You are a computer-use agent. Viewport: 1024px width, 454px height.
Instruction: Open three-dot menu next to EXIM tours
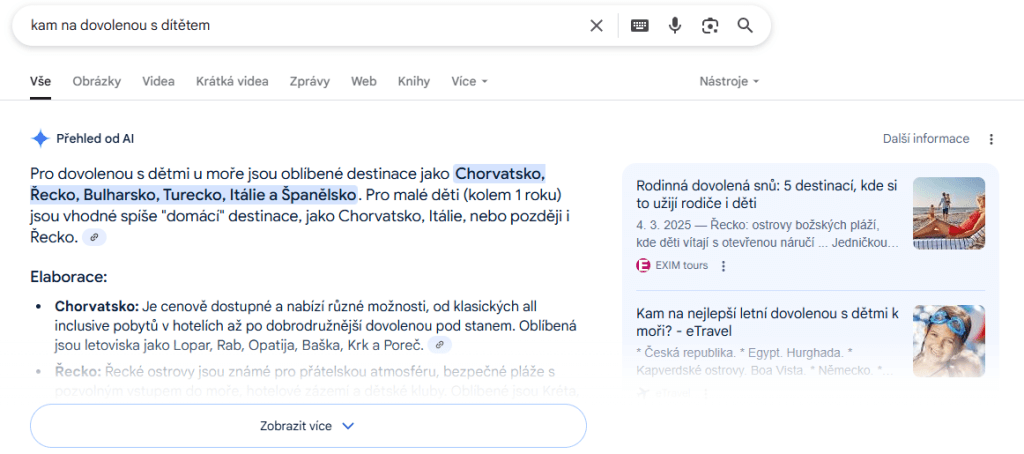723,266
